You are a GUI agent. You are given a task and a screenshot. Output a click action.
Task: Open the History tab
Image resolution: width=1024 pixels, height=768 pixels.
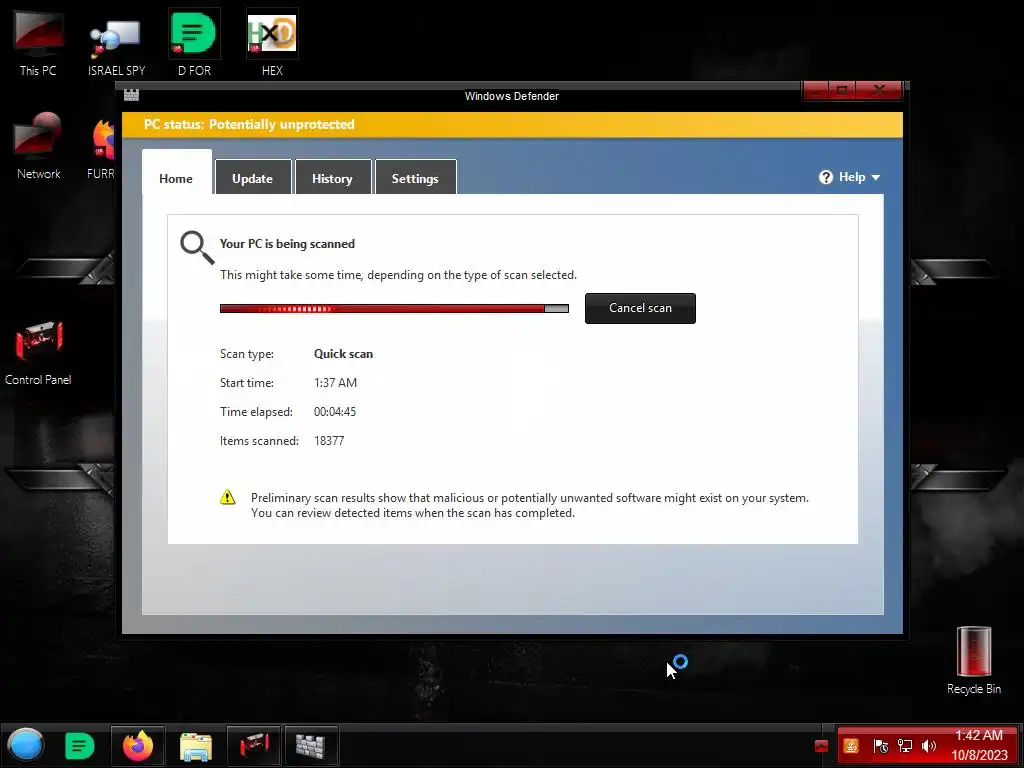tap(333, 178)
